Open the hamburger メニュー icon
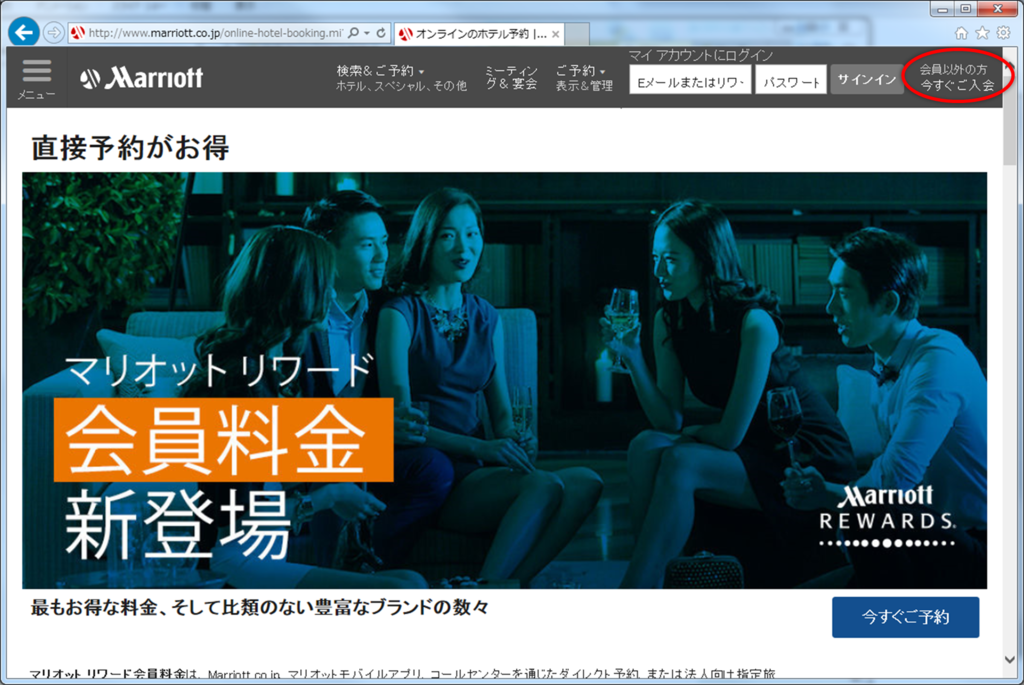 [x=37, y=78]
